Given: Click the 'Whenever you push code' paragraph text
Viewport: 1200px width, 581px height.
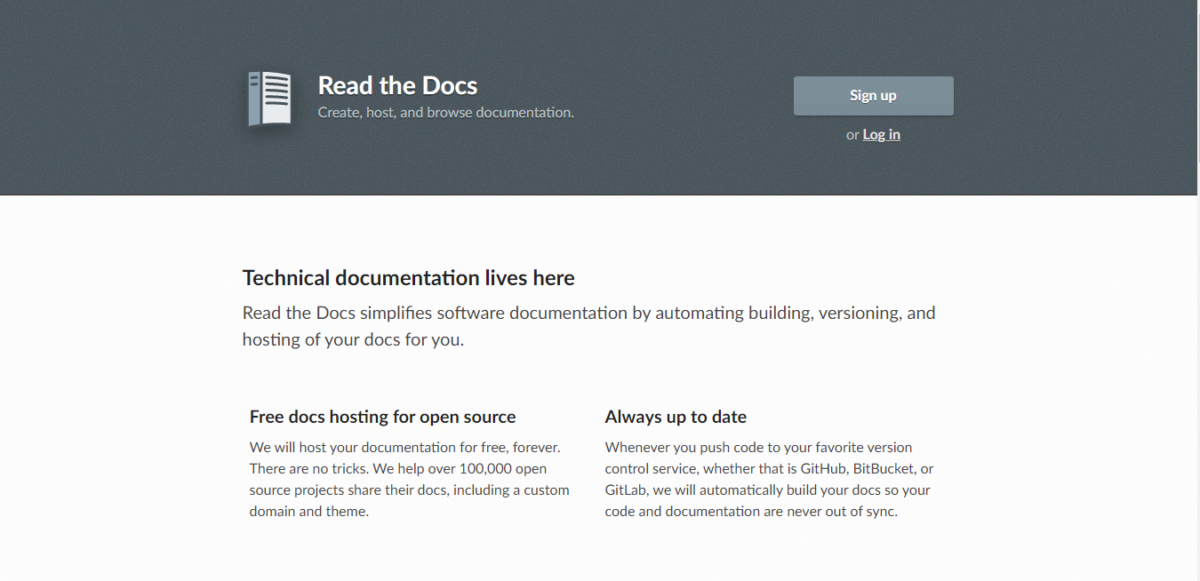Looking at the screenshot, I should (x=758, y=448).
